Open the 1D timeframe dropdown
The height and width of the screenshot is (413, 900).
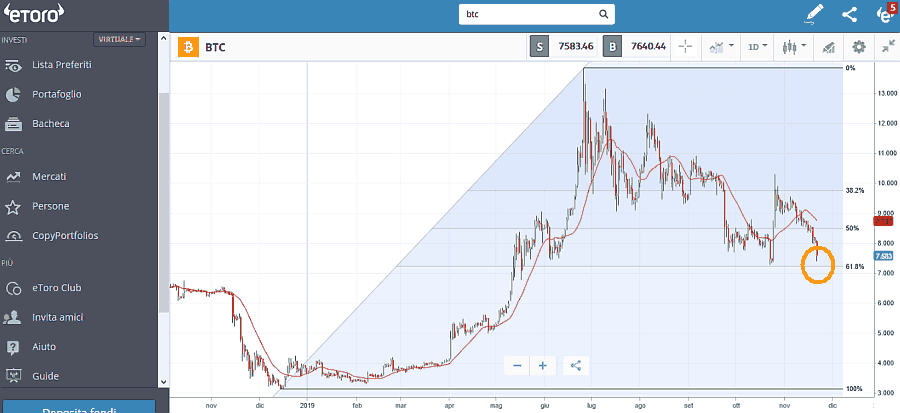(759, 47)
